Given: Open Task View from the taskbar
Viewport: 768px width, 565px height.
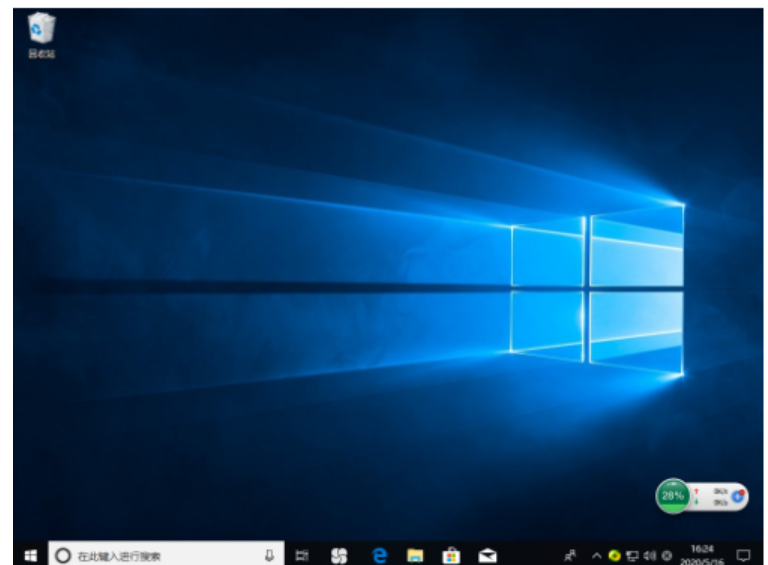Looking at the screenshot, I should point(302,555).
